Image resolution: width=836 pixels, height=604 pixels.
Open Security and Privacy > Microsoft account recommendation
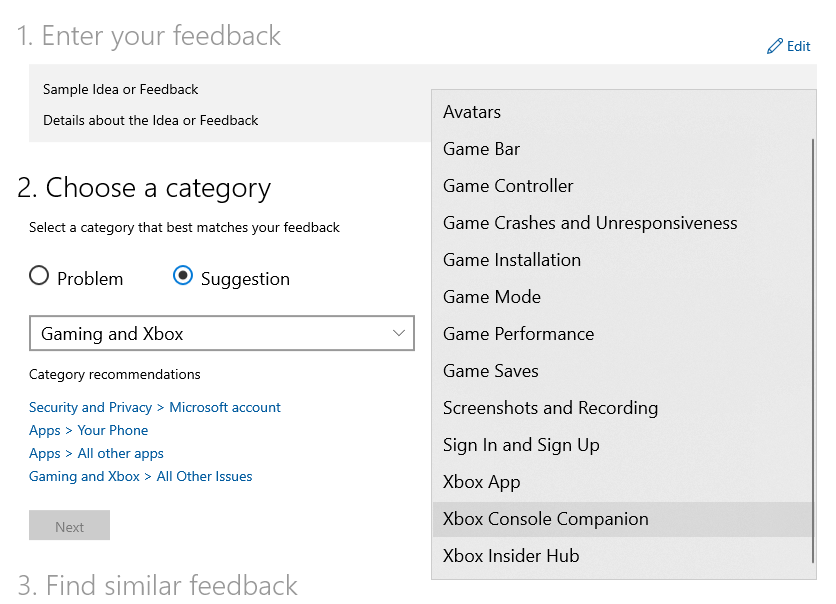pos(155,407)
